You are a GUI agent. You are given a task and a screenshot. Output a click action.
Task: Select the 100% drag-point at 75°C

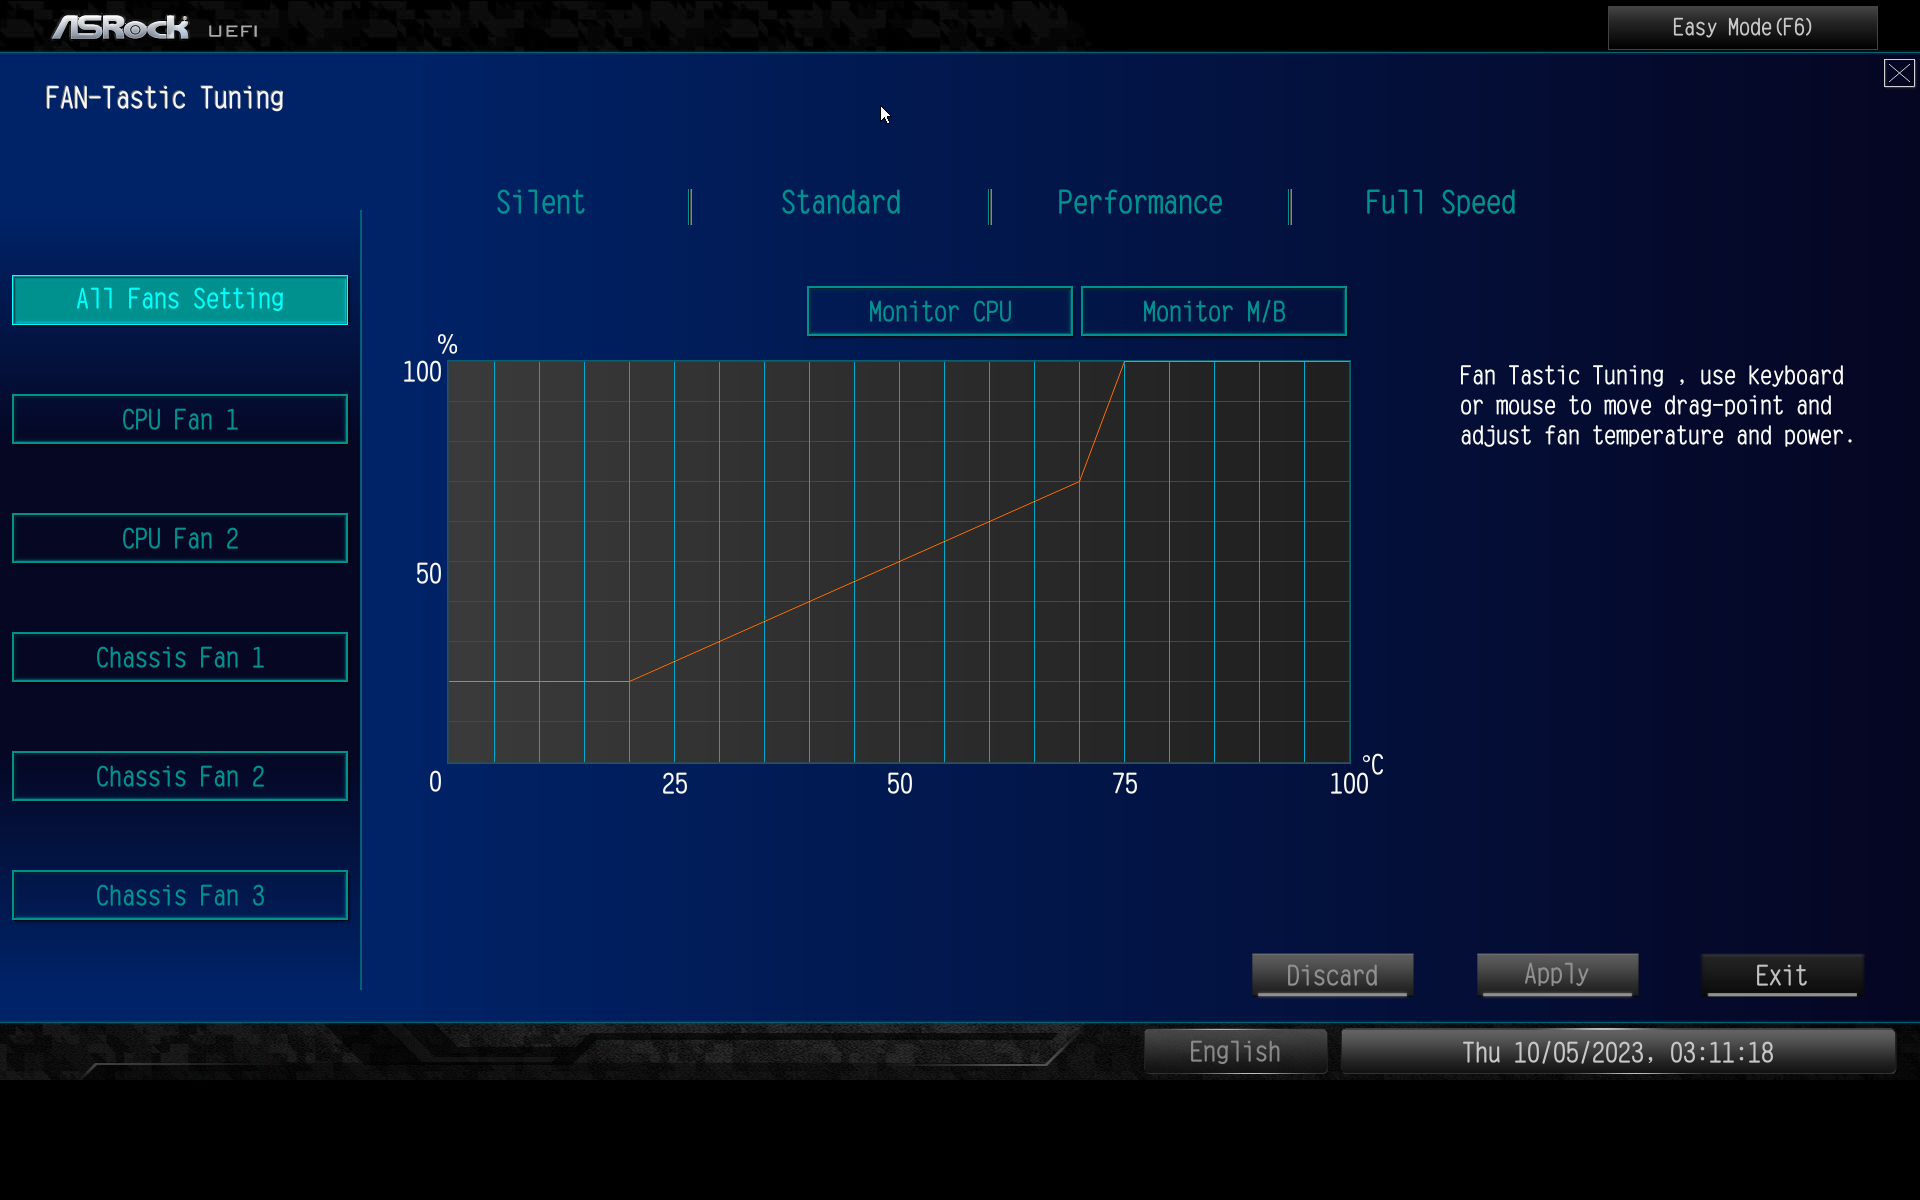coord(1124,362)
